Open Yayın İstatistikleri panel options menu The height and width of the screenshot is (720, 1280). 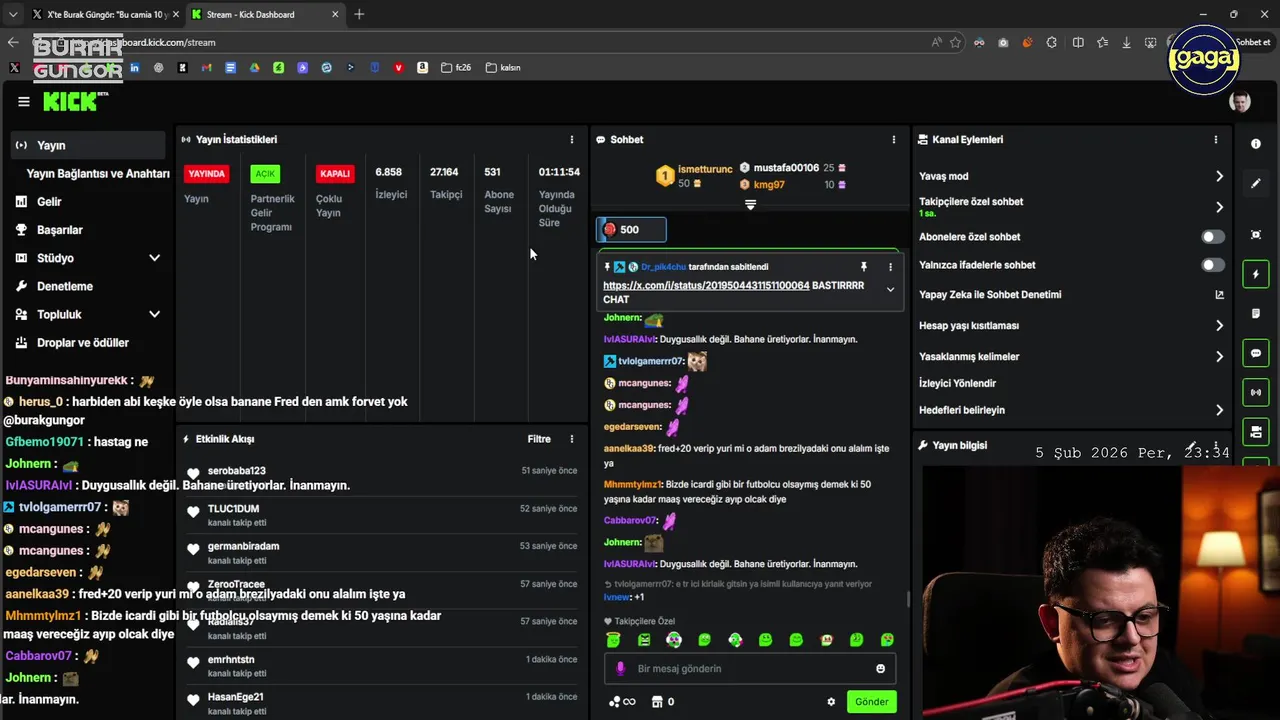click(572, 140)
